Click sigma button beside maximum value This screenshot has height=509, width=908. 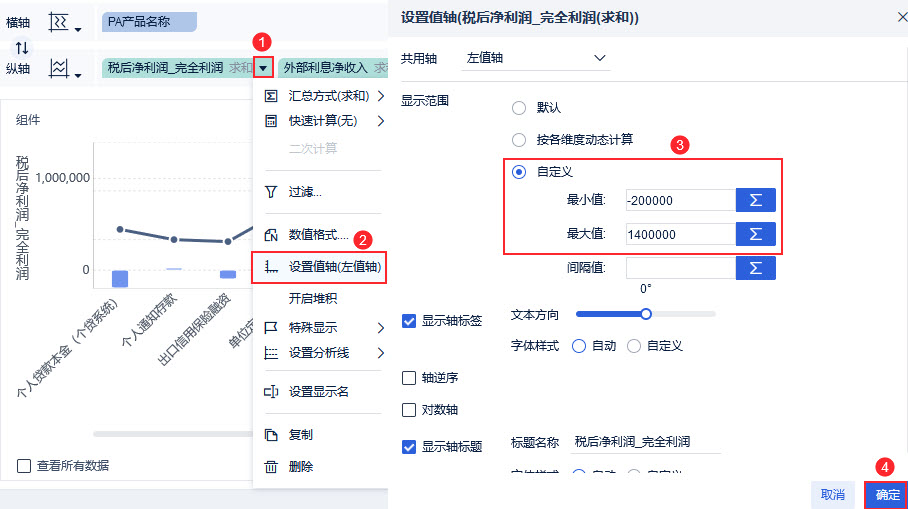coord(755,234)
